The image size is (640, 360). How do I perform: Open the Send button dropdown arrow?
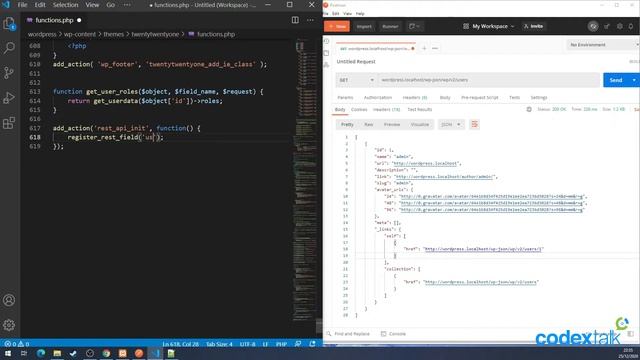coord(634,80)
